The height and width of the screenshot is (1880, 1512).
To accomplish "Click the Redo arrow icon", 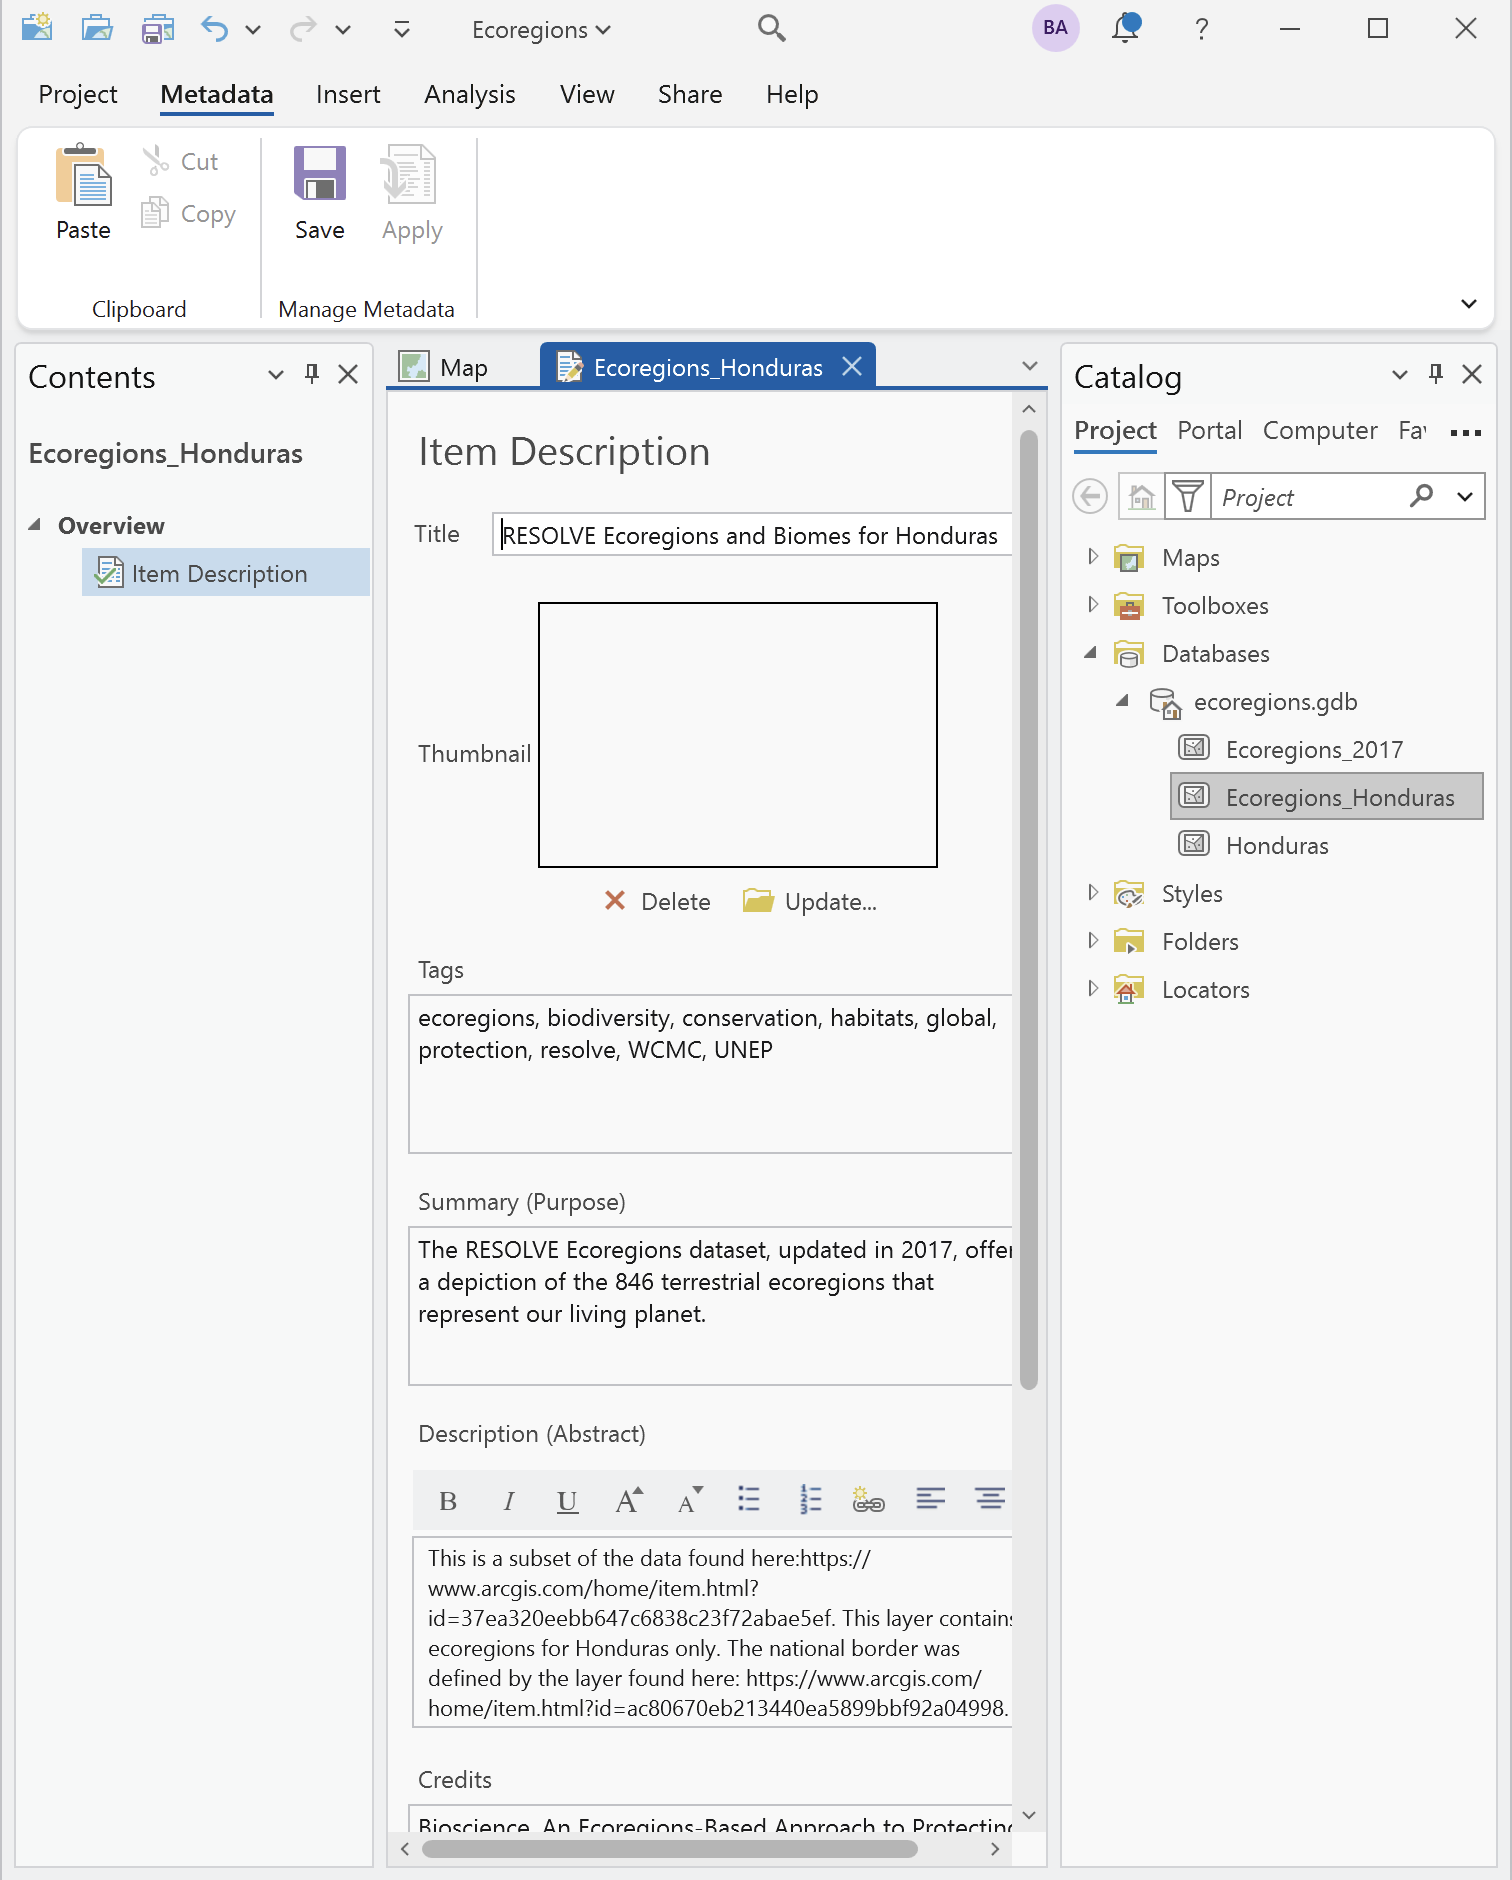I will coord(302,29).
